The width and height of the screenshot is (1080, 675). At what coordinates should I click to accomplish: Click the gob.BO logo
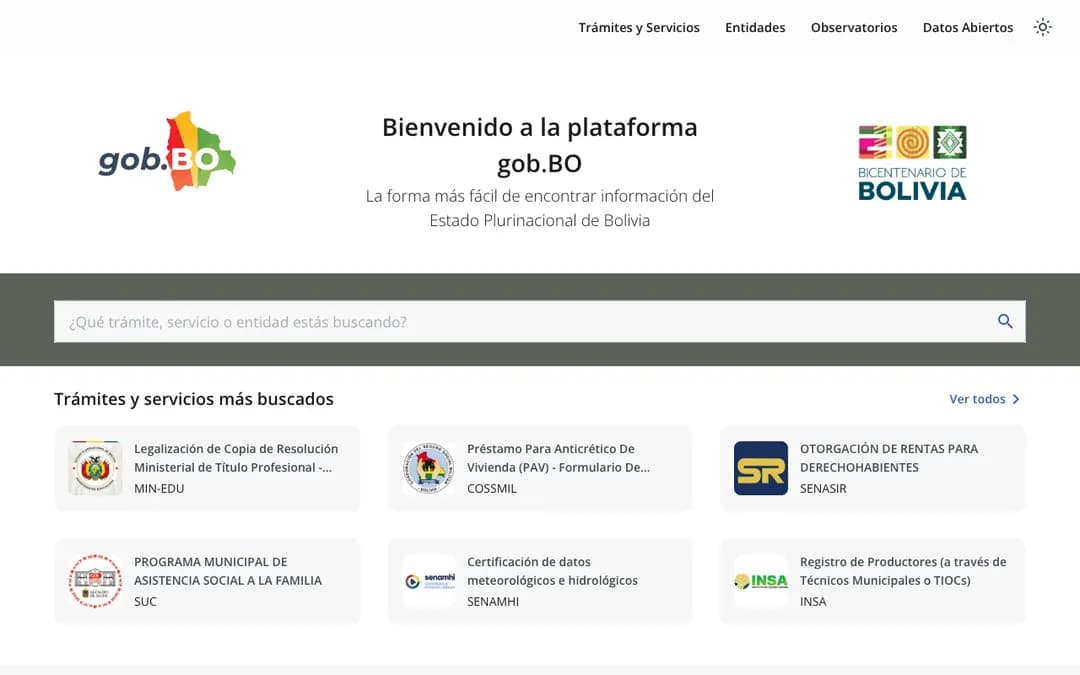167,152
